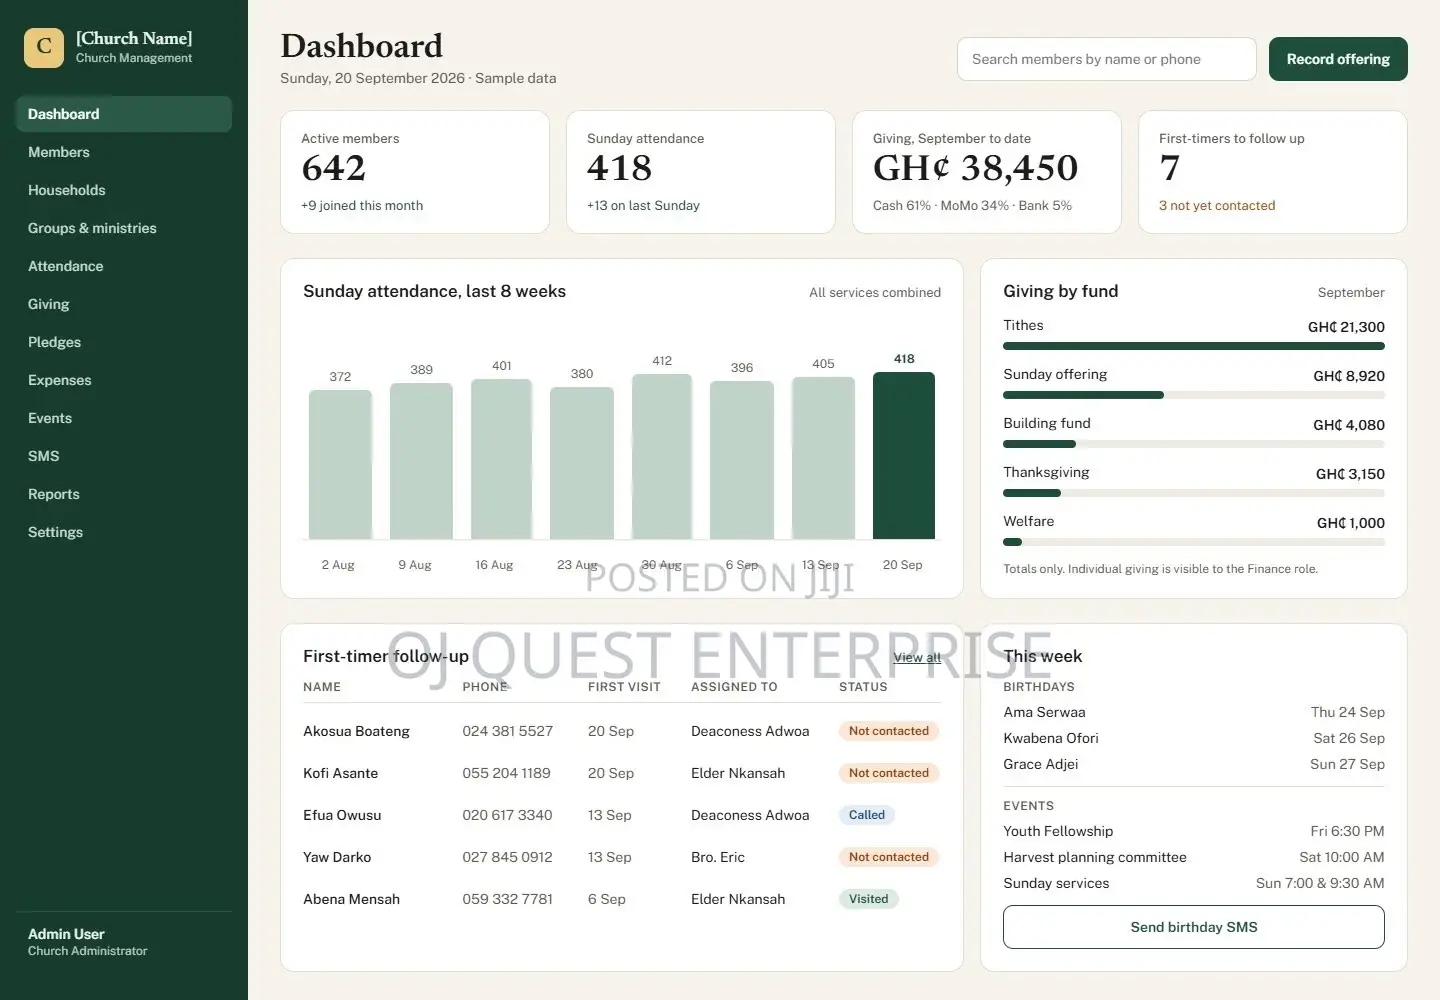
Task: Click Abena Mensah's Visited status badge
Action: [x=868, y=899]
